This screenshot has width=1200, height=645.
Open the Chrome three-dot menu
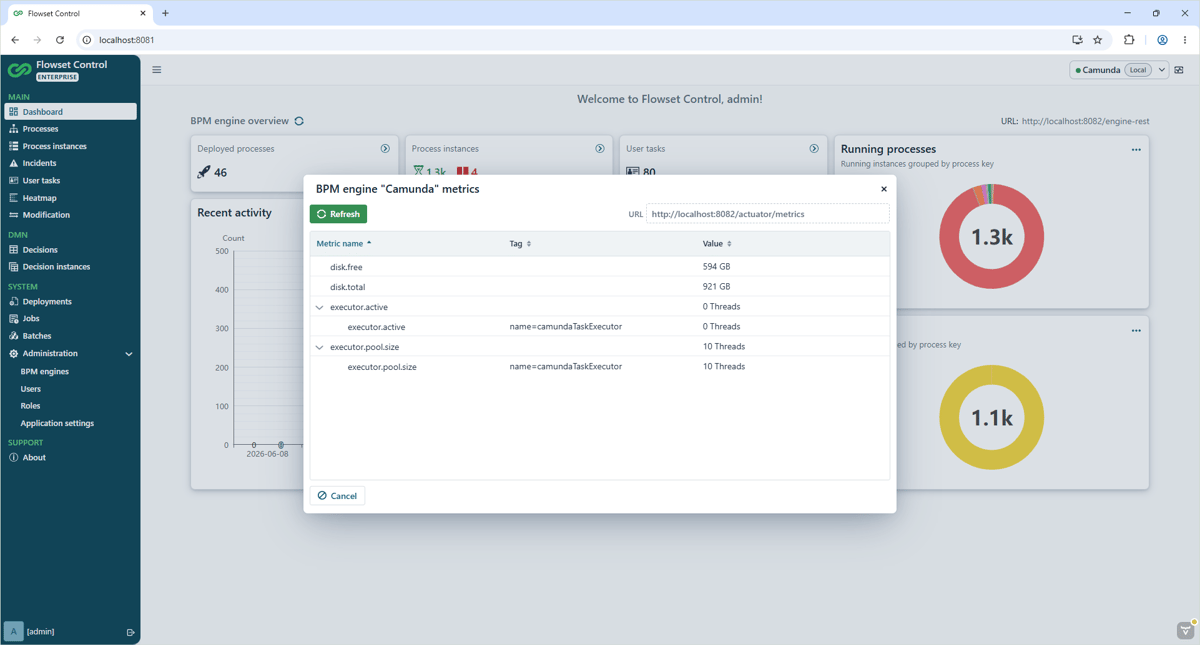[1185, 40]
